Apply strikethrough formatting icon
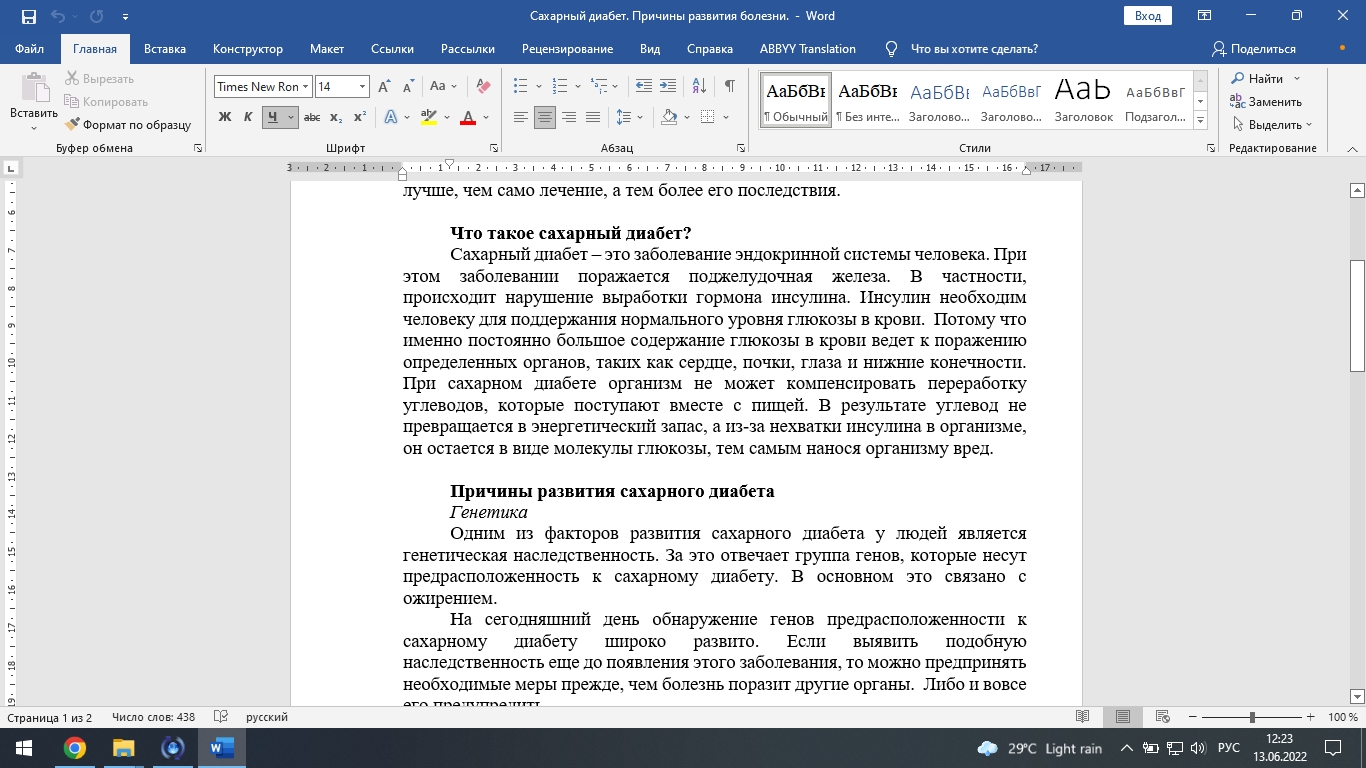This screenshot has height=768, width=1366. click(x=312, y=117)
